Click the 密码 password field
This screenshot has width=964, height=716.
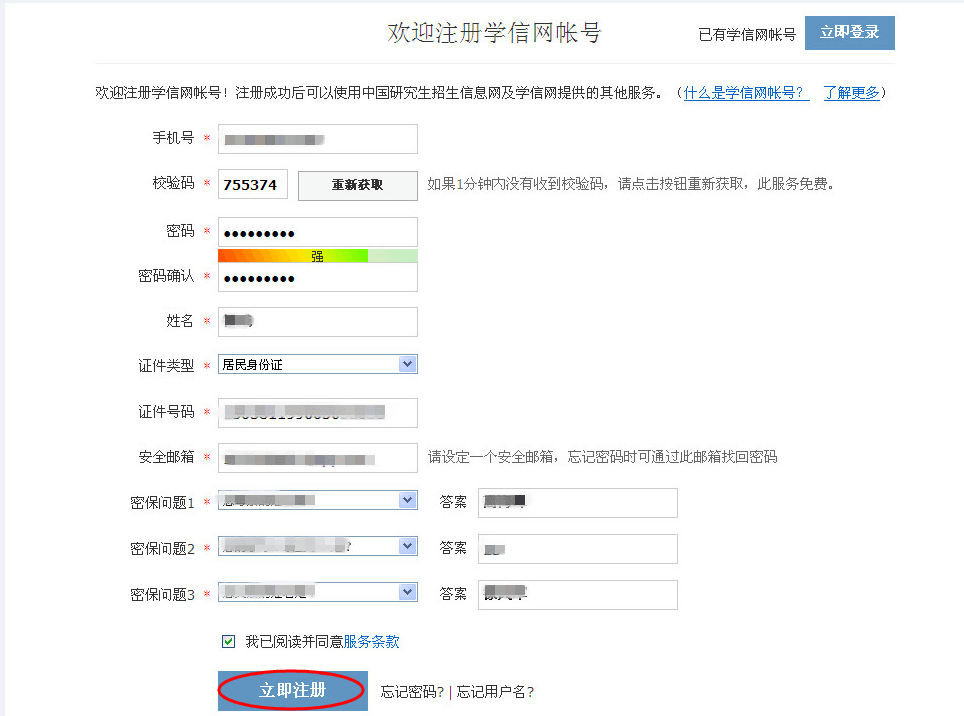(x=317, y=232)
